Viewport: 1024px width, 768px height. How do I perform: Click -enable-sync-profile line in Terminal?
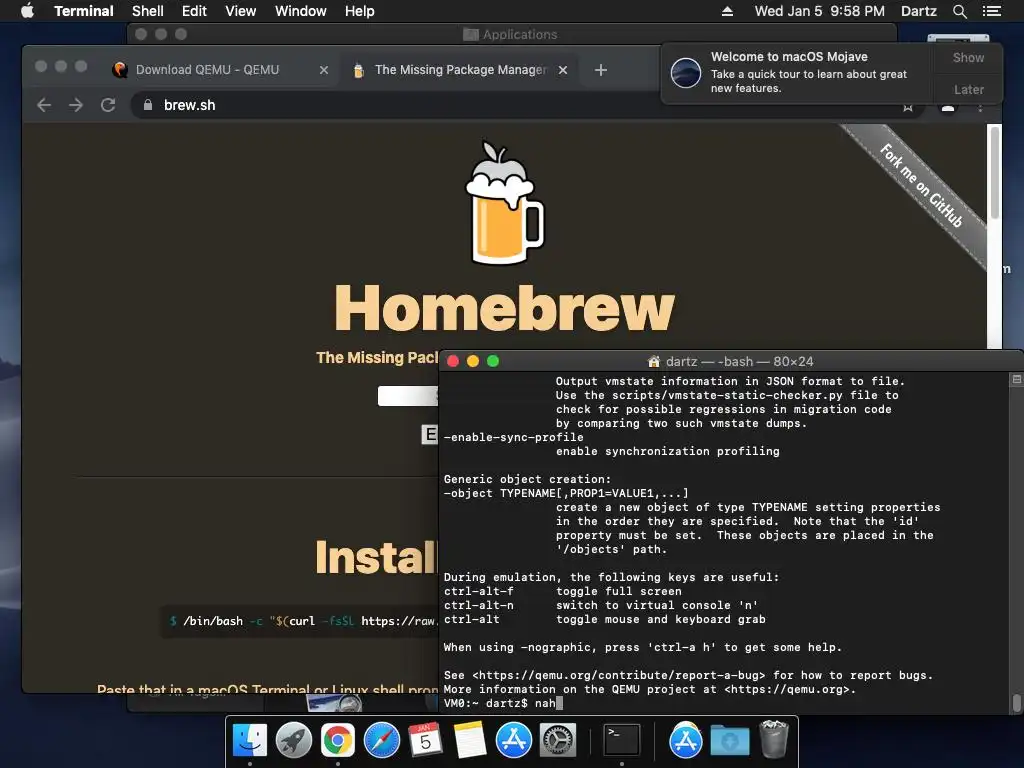click(513, 437)
